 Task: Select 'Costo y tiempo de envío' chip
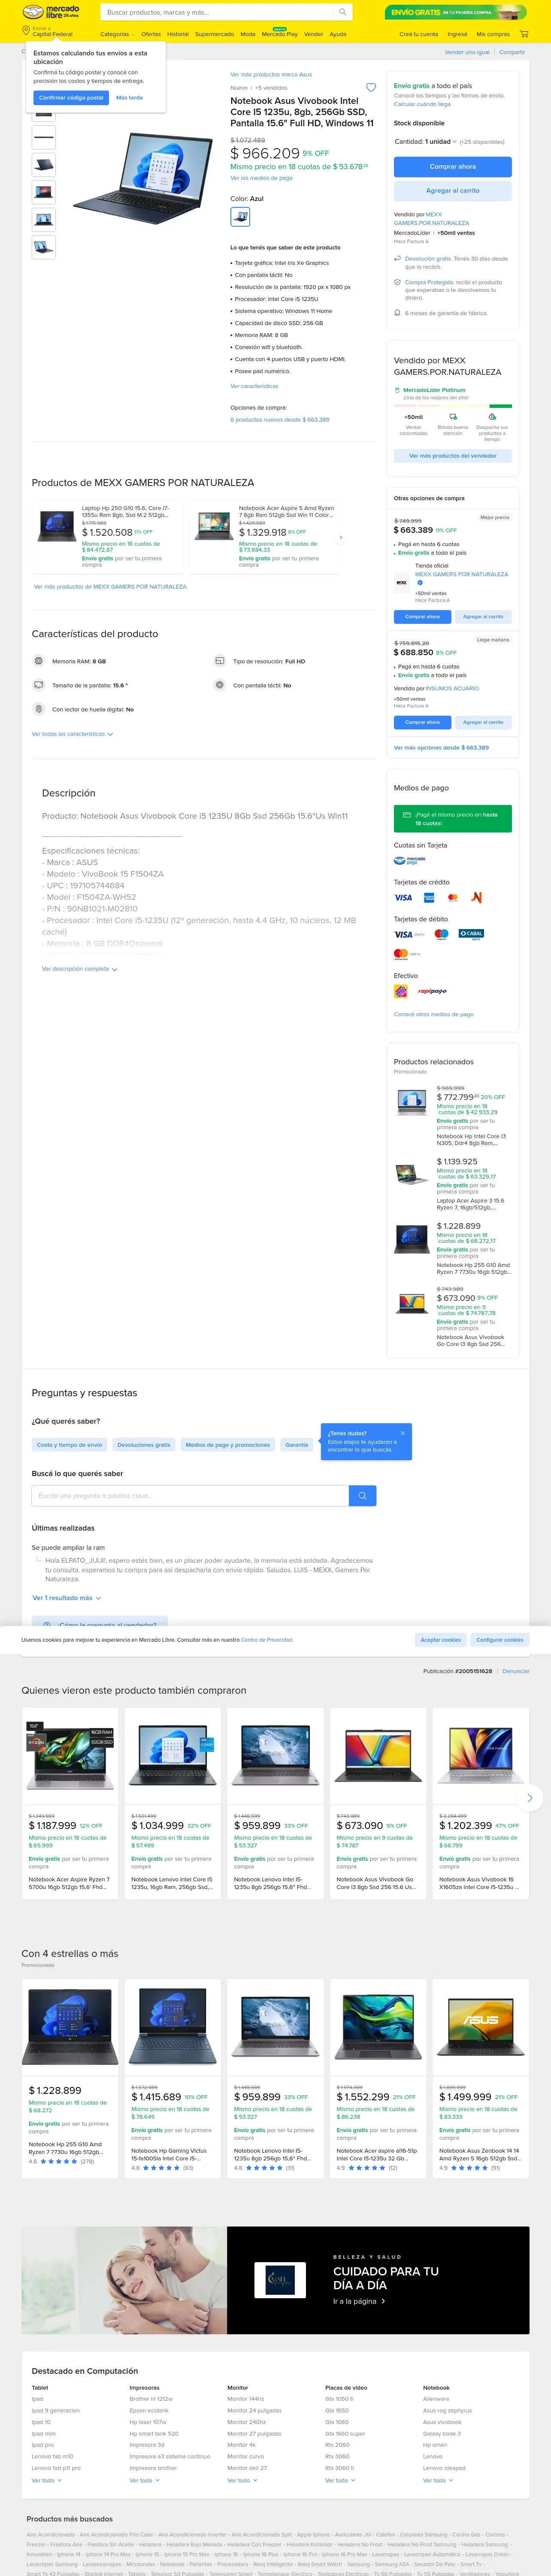click(70, 1445)
